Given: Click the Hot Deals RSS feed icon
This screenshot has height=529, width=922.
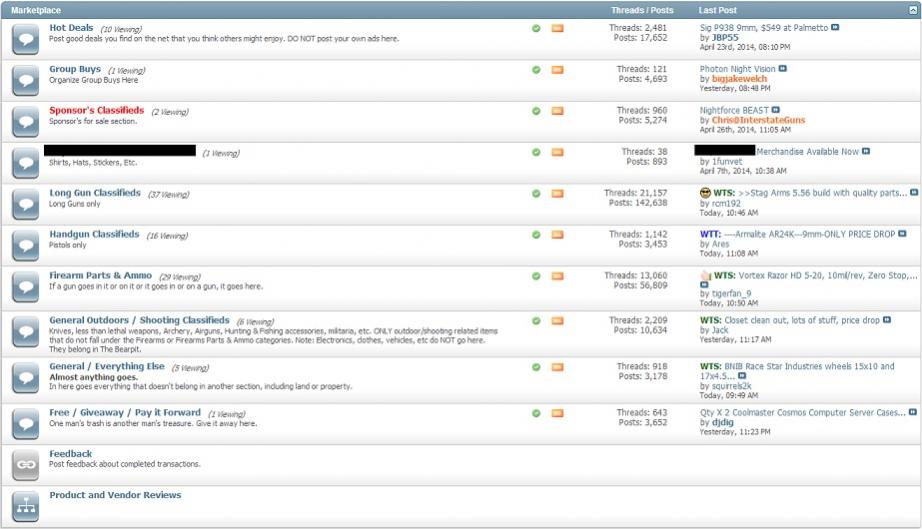Looking at the screenshot, I should coord(557,28).
